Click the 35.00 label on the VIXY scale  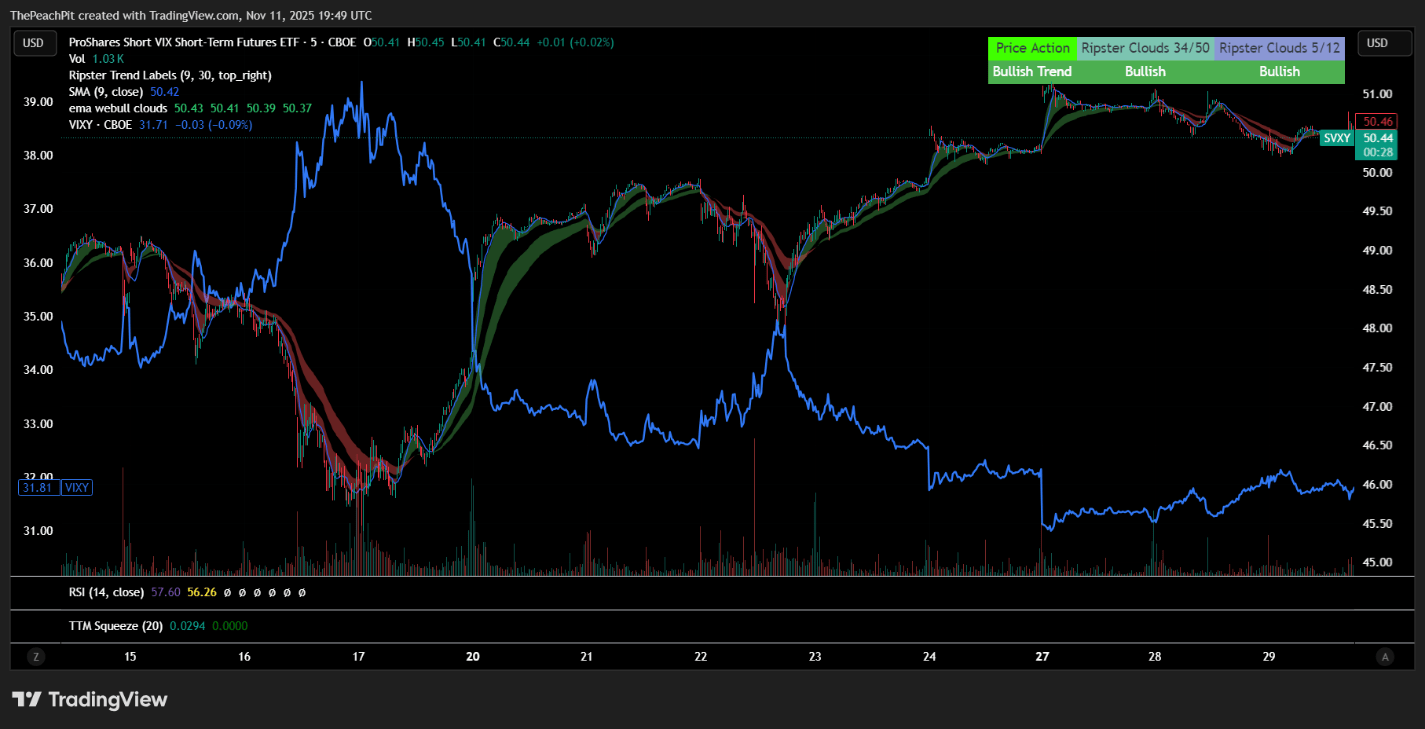[37, 316]
